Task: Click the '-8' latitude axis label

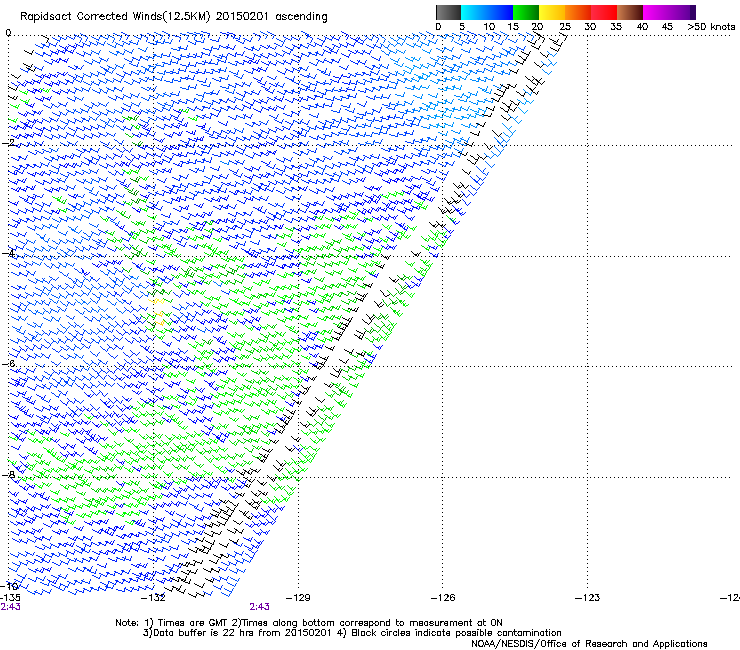Action: coord(8,474)
